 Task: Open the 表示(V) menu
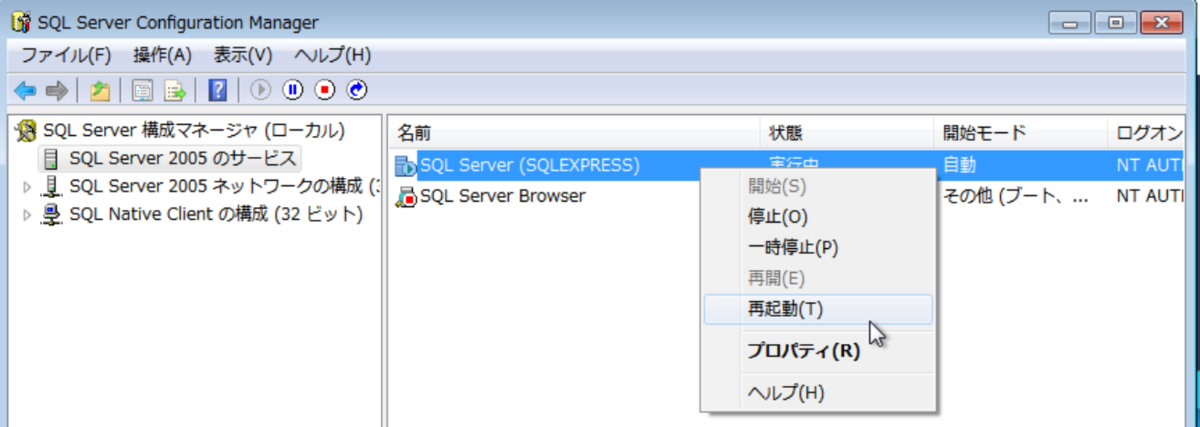[242, 55]
